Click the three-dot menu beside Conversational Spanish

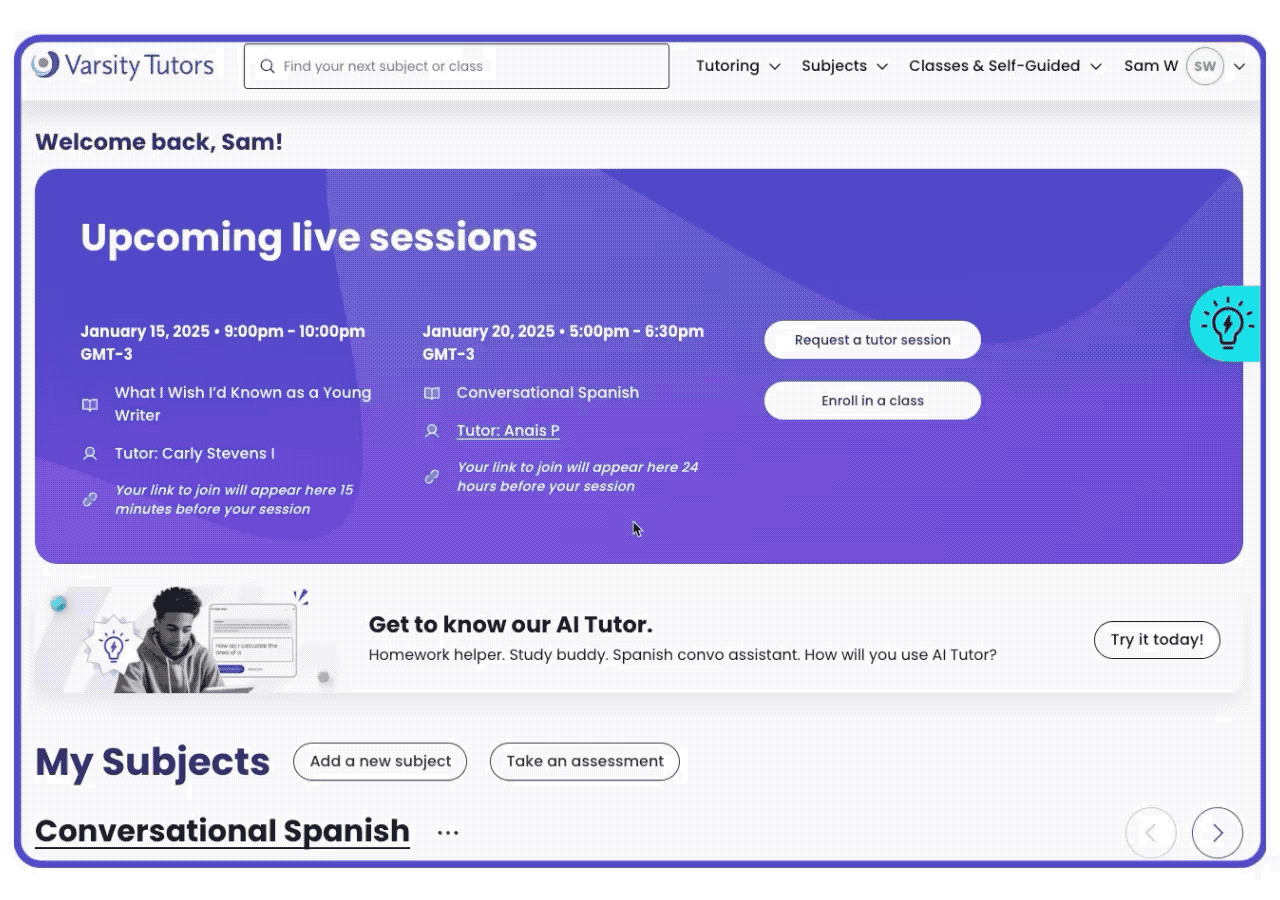click(448, 832)
